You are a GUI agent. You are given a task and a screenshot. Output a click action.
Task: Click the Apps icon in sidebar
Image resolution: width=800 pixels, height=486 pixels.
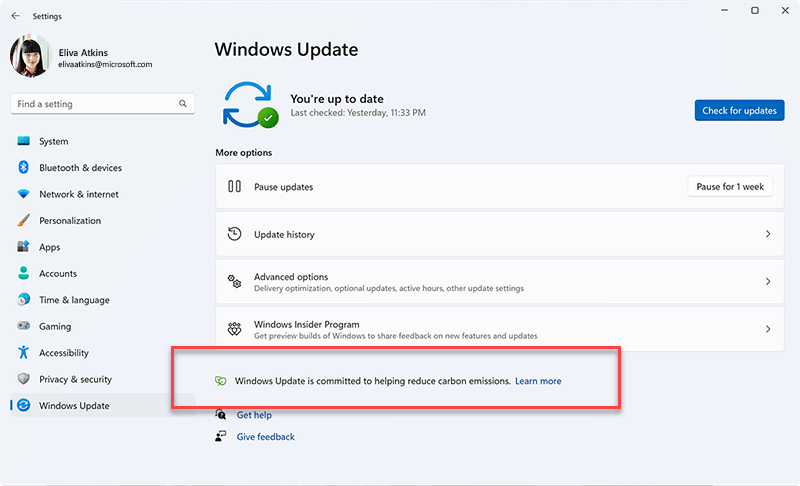tap(23, 247)
